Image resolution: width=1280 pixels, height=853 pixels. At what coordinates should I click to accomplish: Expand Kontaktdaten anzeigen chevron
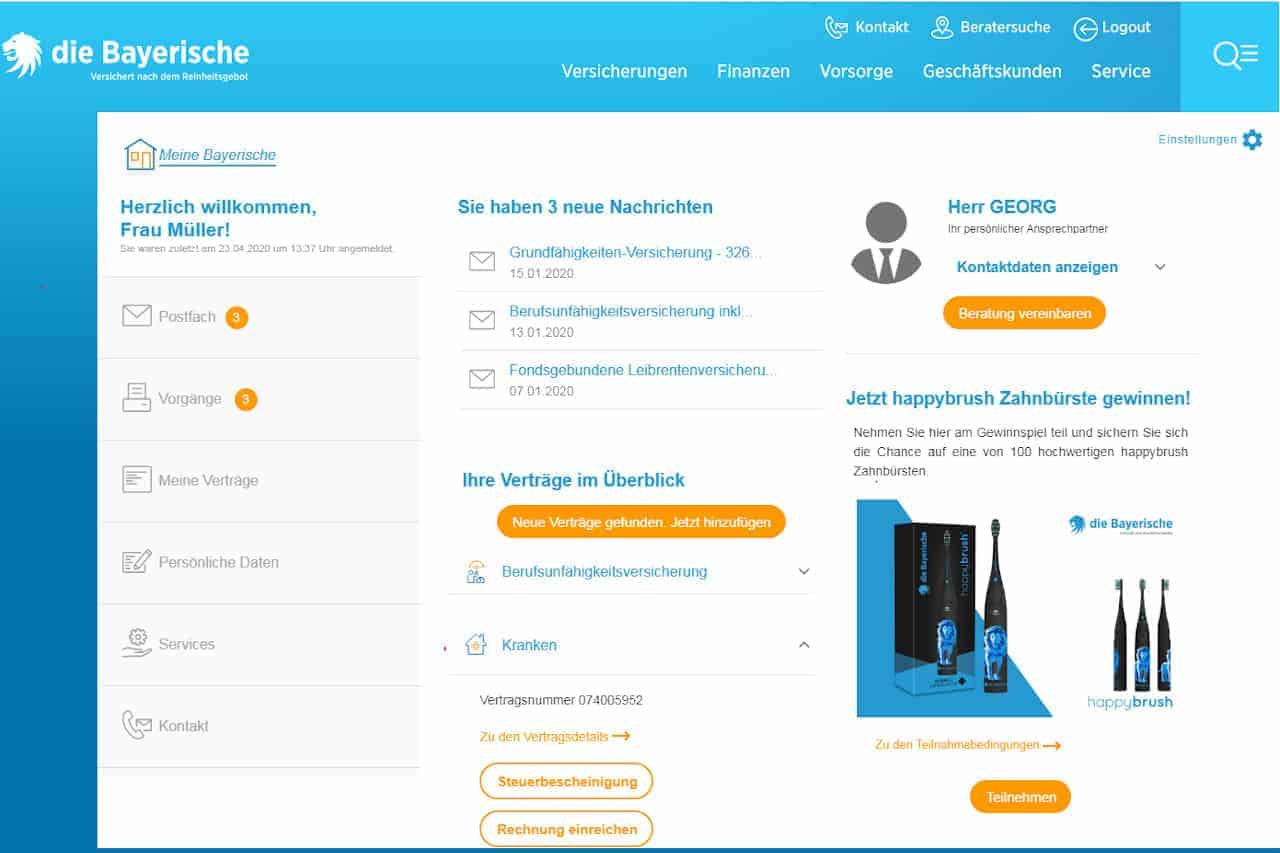coord(1160,267)
